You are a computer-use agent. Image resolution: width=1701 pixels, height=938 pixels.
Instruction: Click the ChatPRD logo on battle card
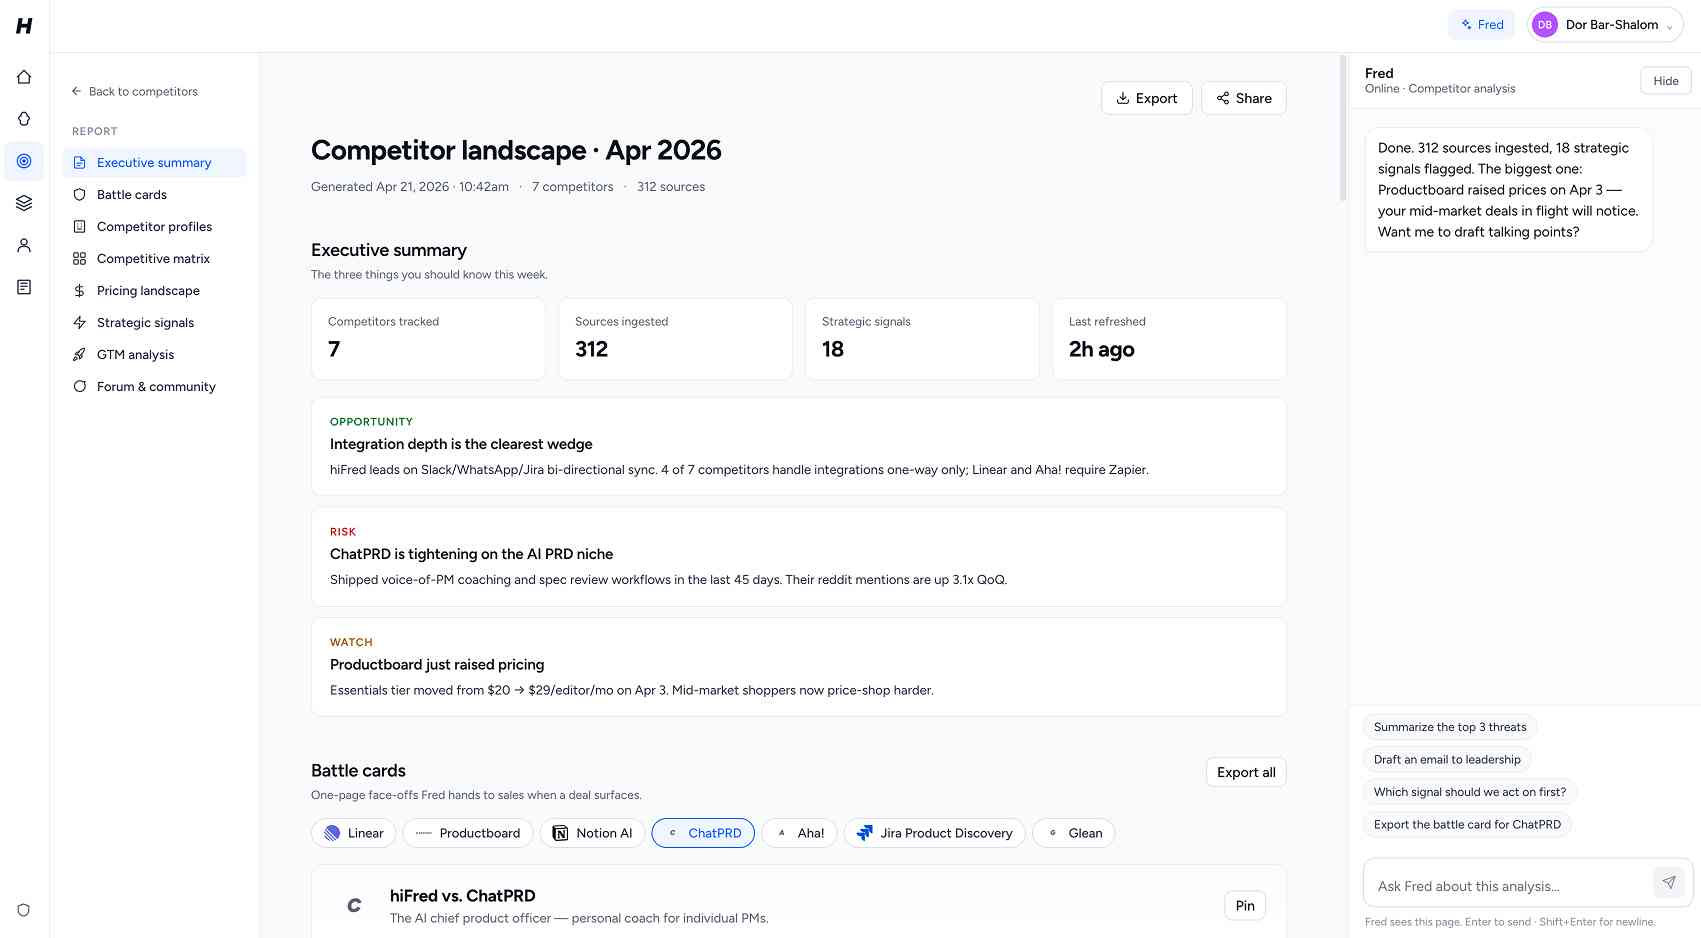354,906
